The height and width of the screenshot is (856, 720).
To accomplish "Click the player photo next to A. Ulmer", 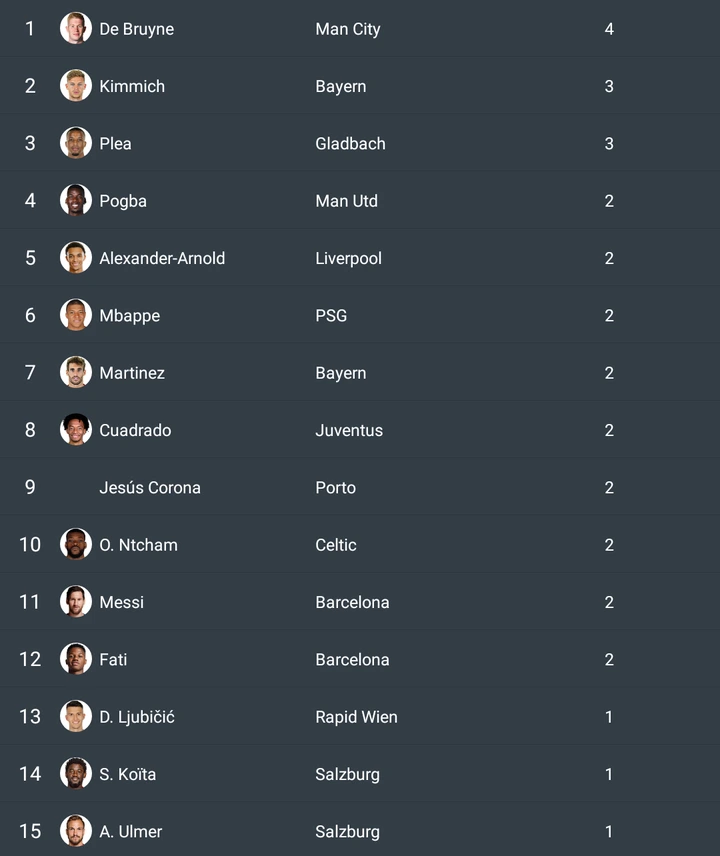I will point(76,831).
